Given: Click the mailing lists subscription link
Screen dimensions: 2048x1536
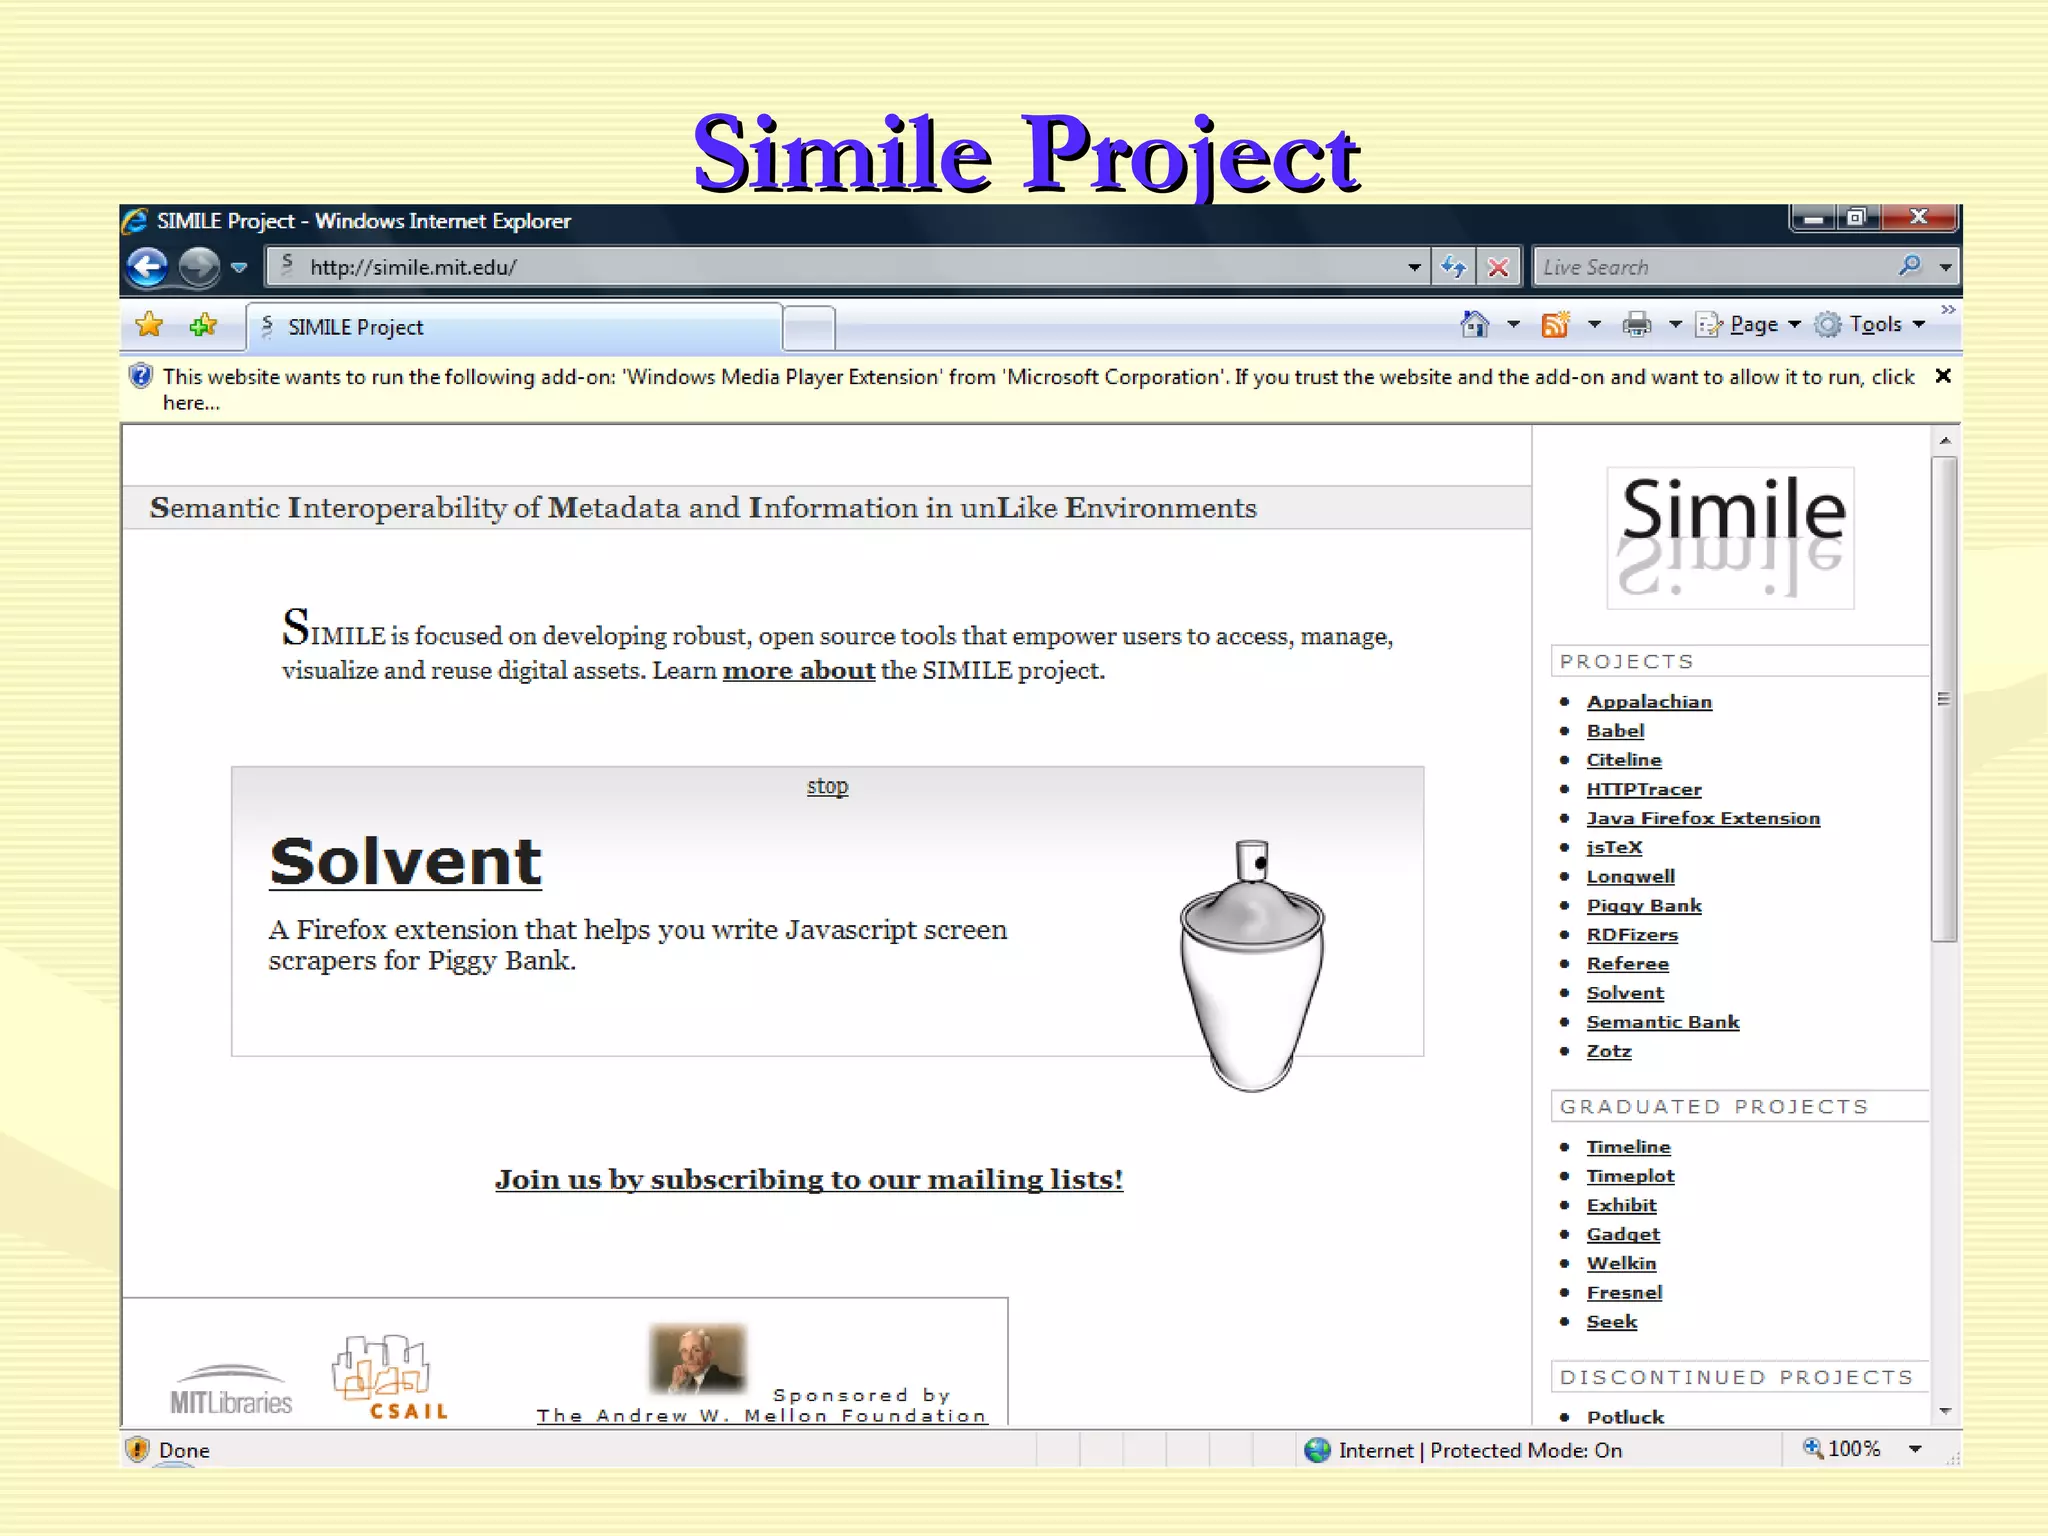Looking at the screenshot, I should coord(808,1179).
